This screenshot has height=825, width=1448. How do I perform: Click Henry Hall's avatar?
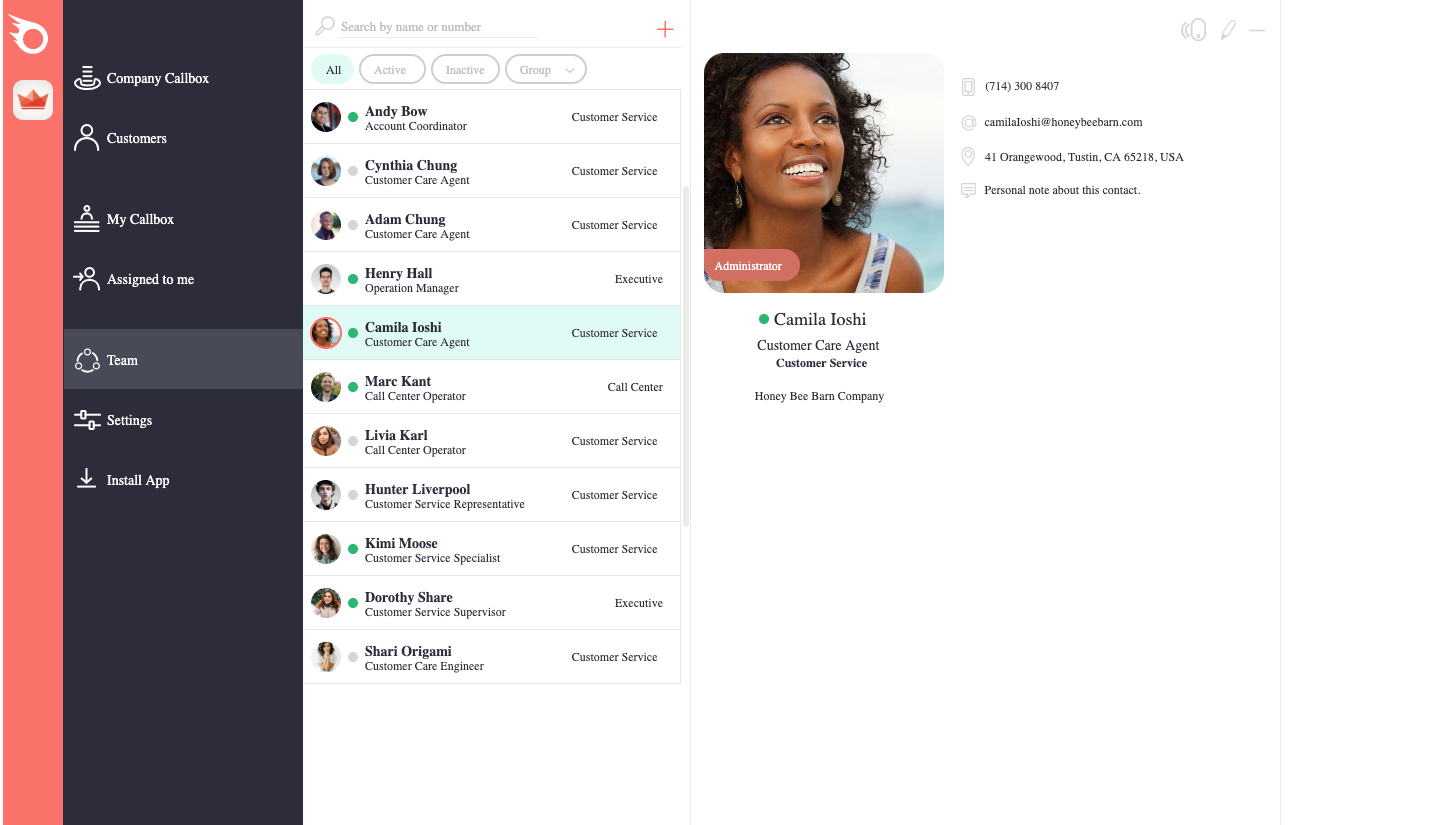(326, 279)
